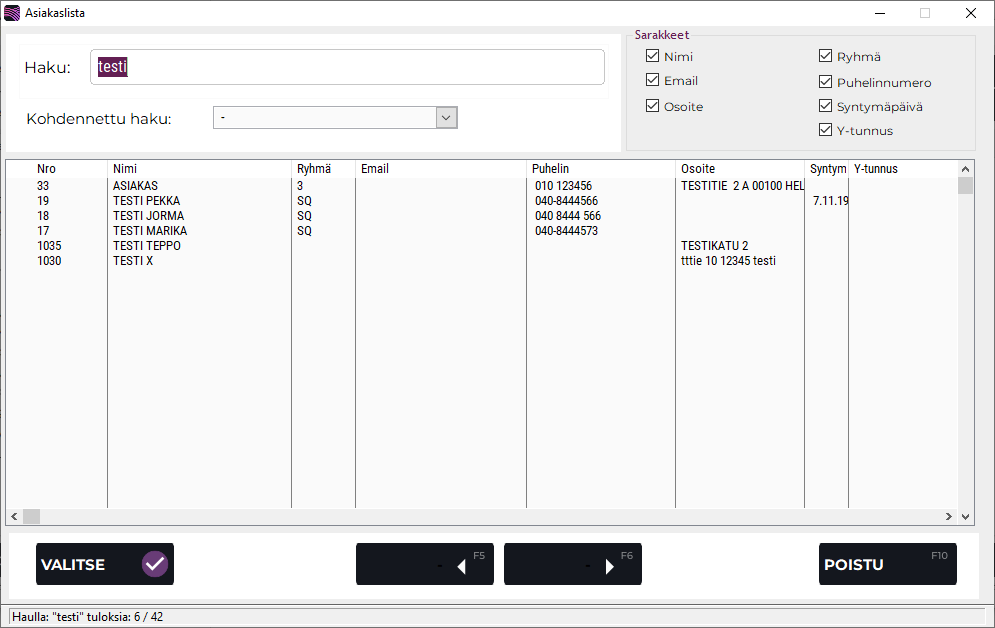This screenshot has height=628, width=995.
Task: Disable the Y-tunnus column checkbox
Action: click(826, 130)
